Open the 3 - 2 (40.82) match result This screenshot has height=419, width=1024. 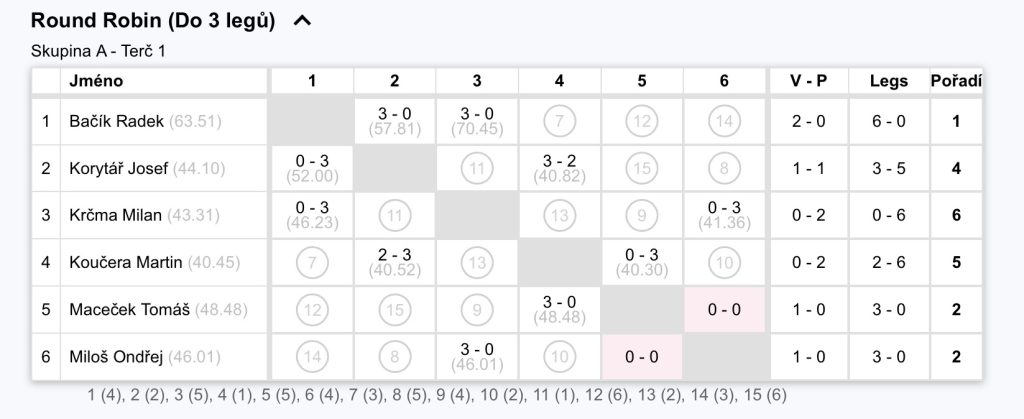tap(559, 168)
